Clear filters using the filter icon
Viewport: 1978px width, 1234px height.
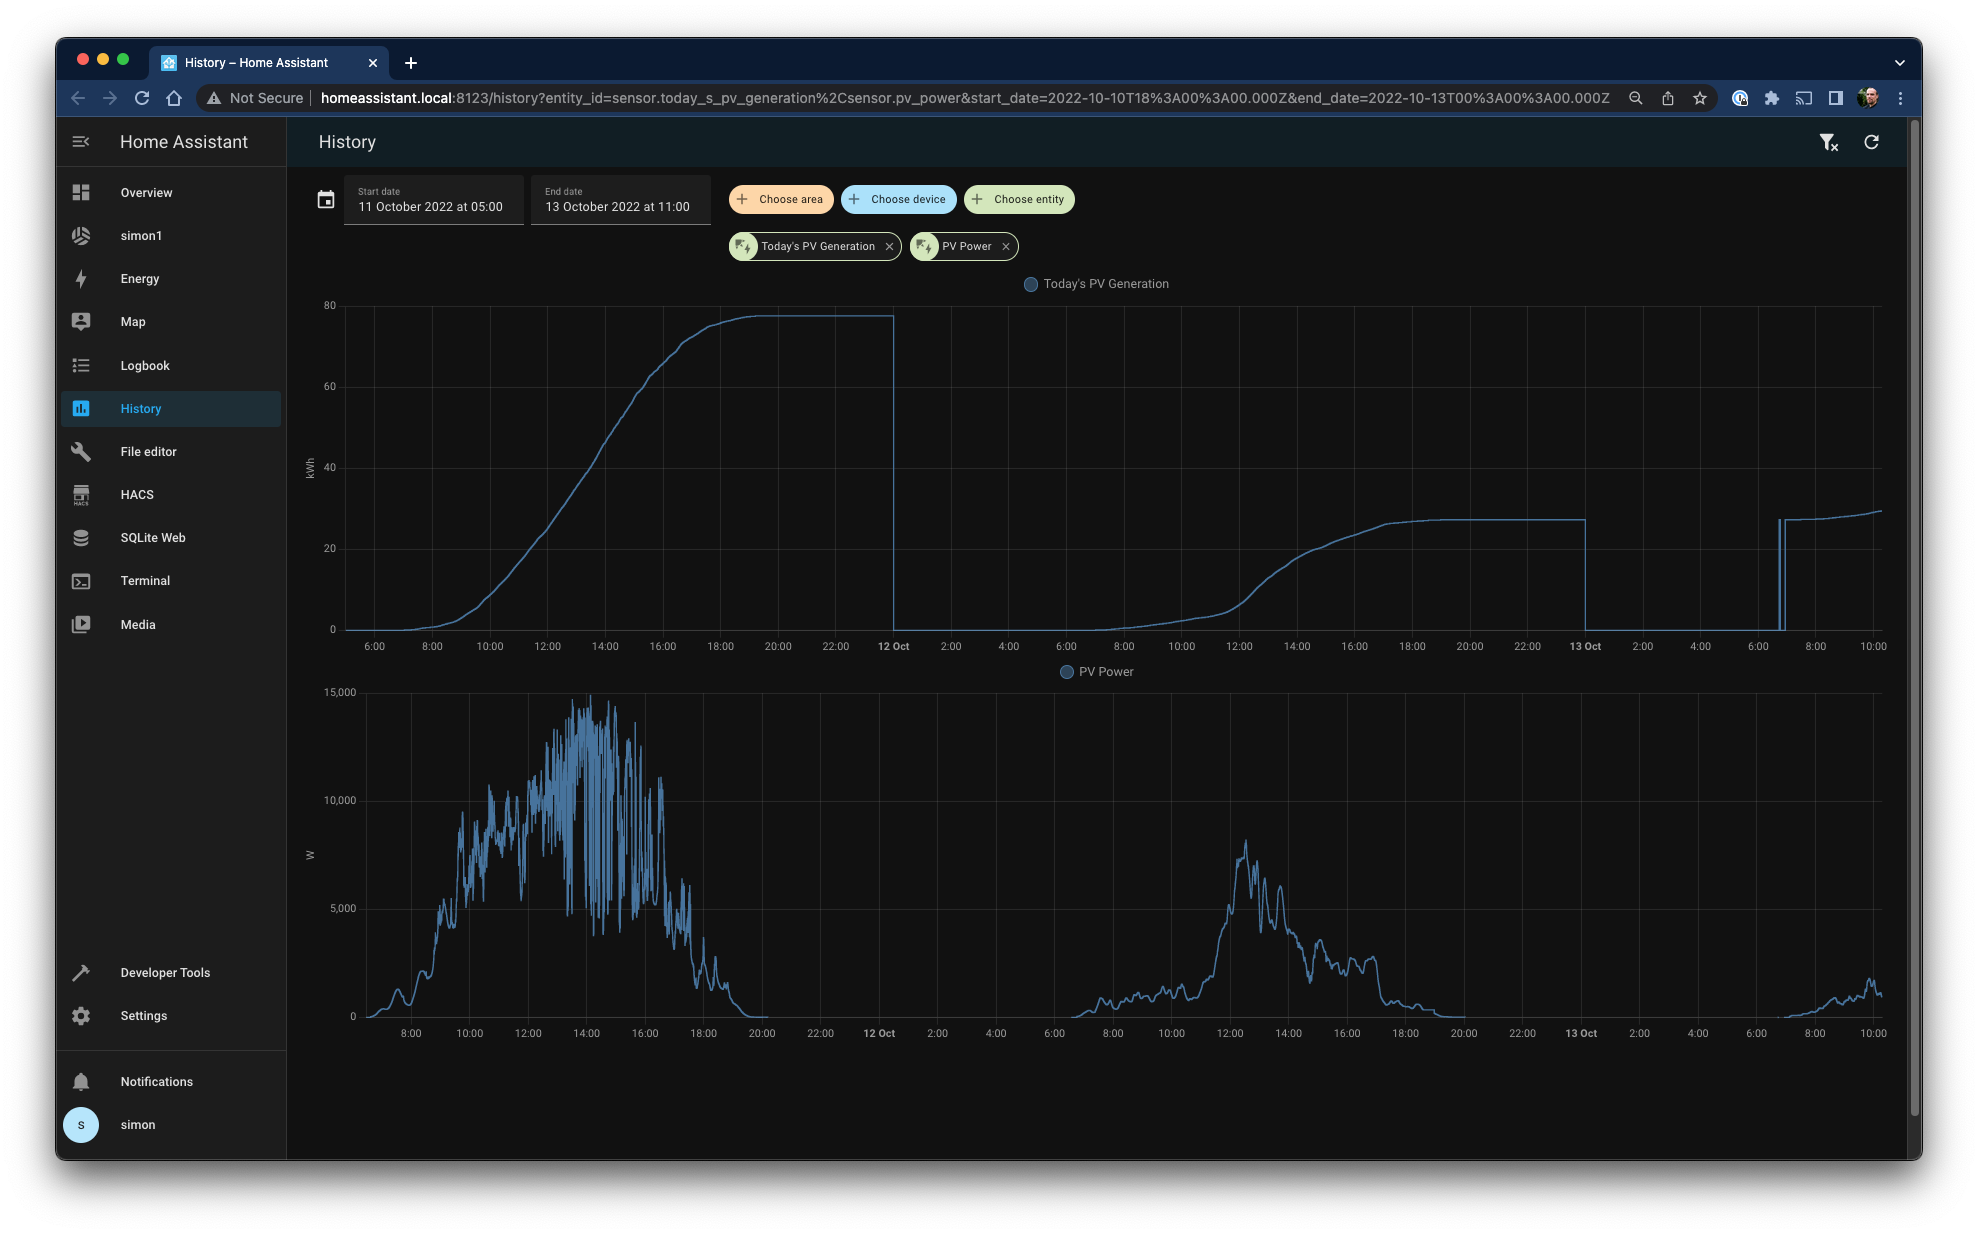point(1830,142)
